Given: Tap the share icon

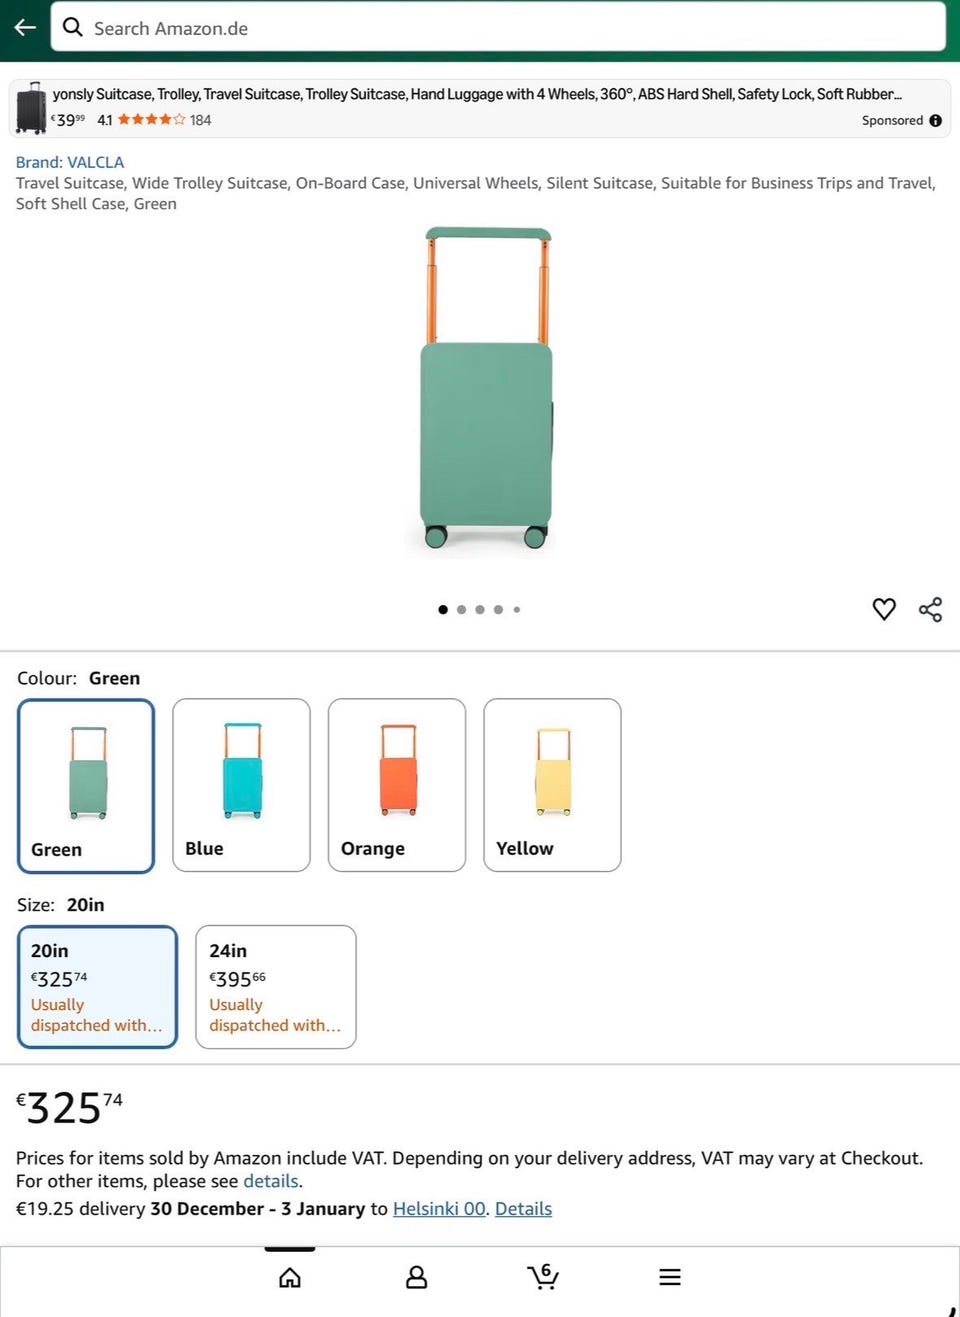Looking at the screenshot, I should click(931, 609).
